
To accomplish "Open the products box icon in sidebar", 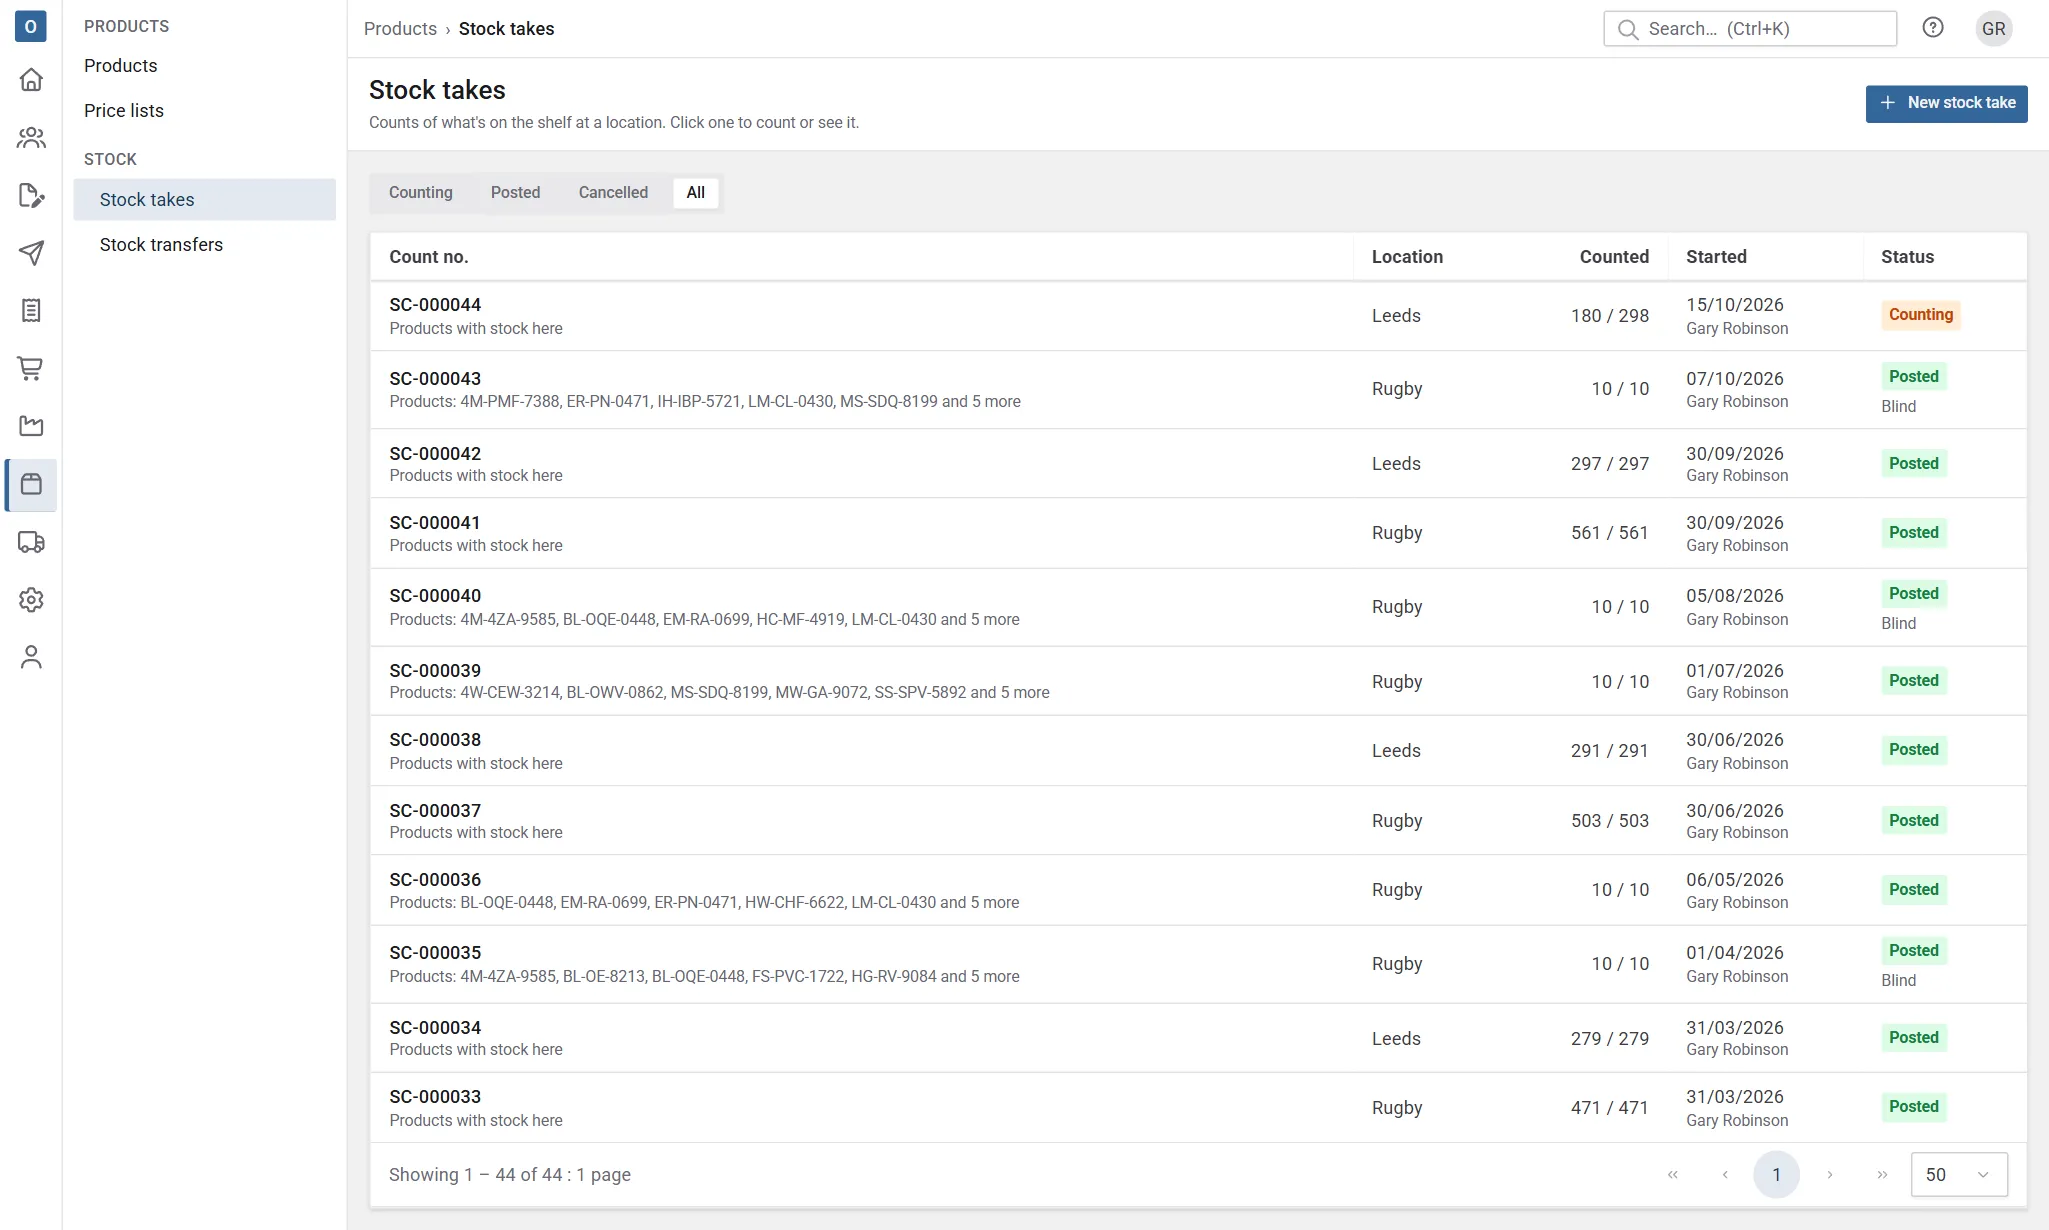I will pos(31,485).
